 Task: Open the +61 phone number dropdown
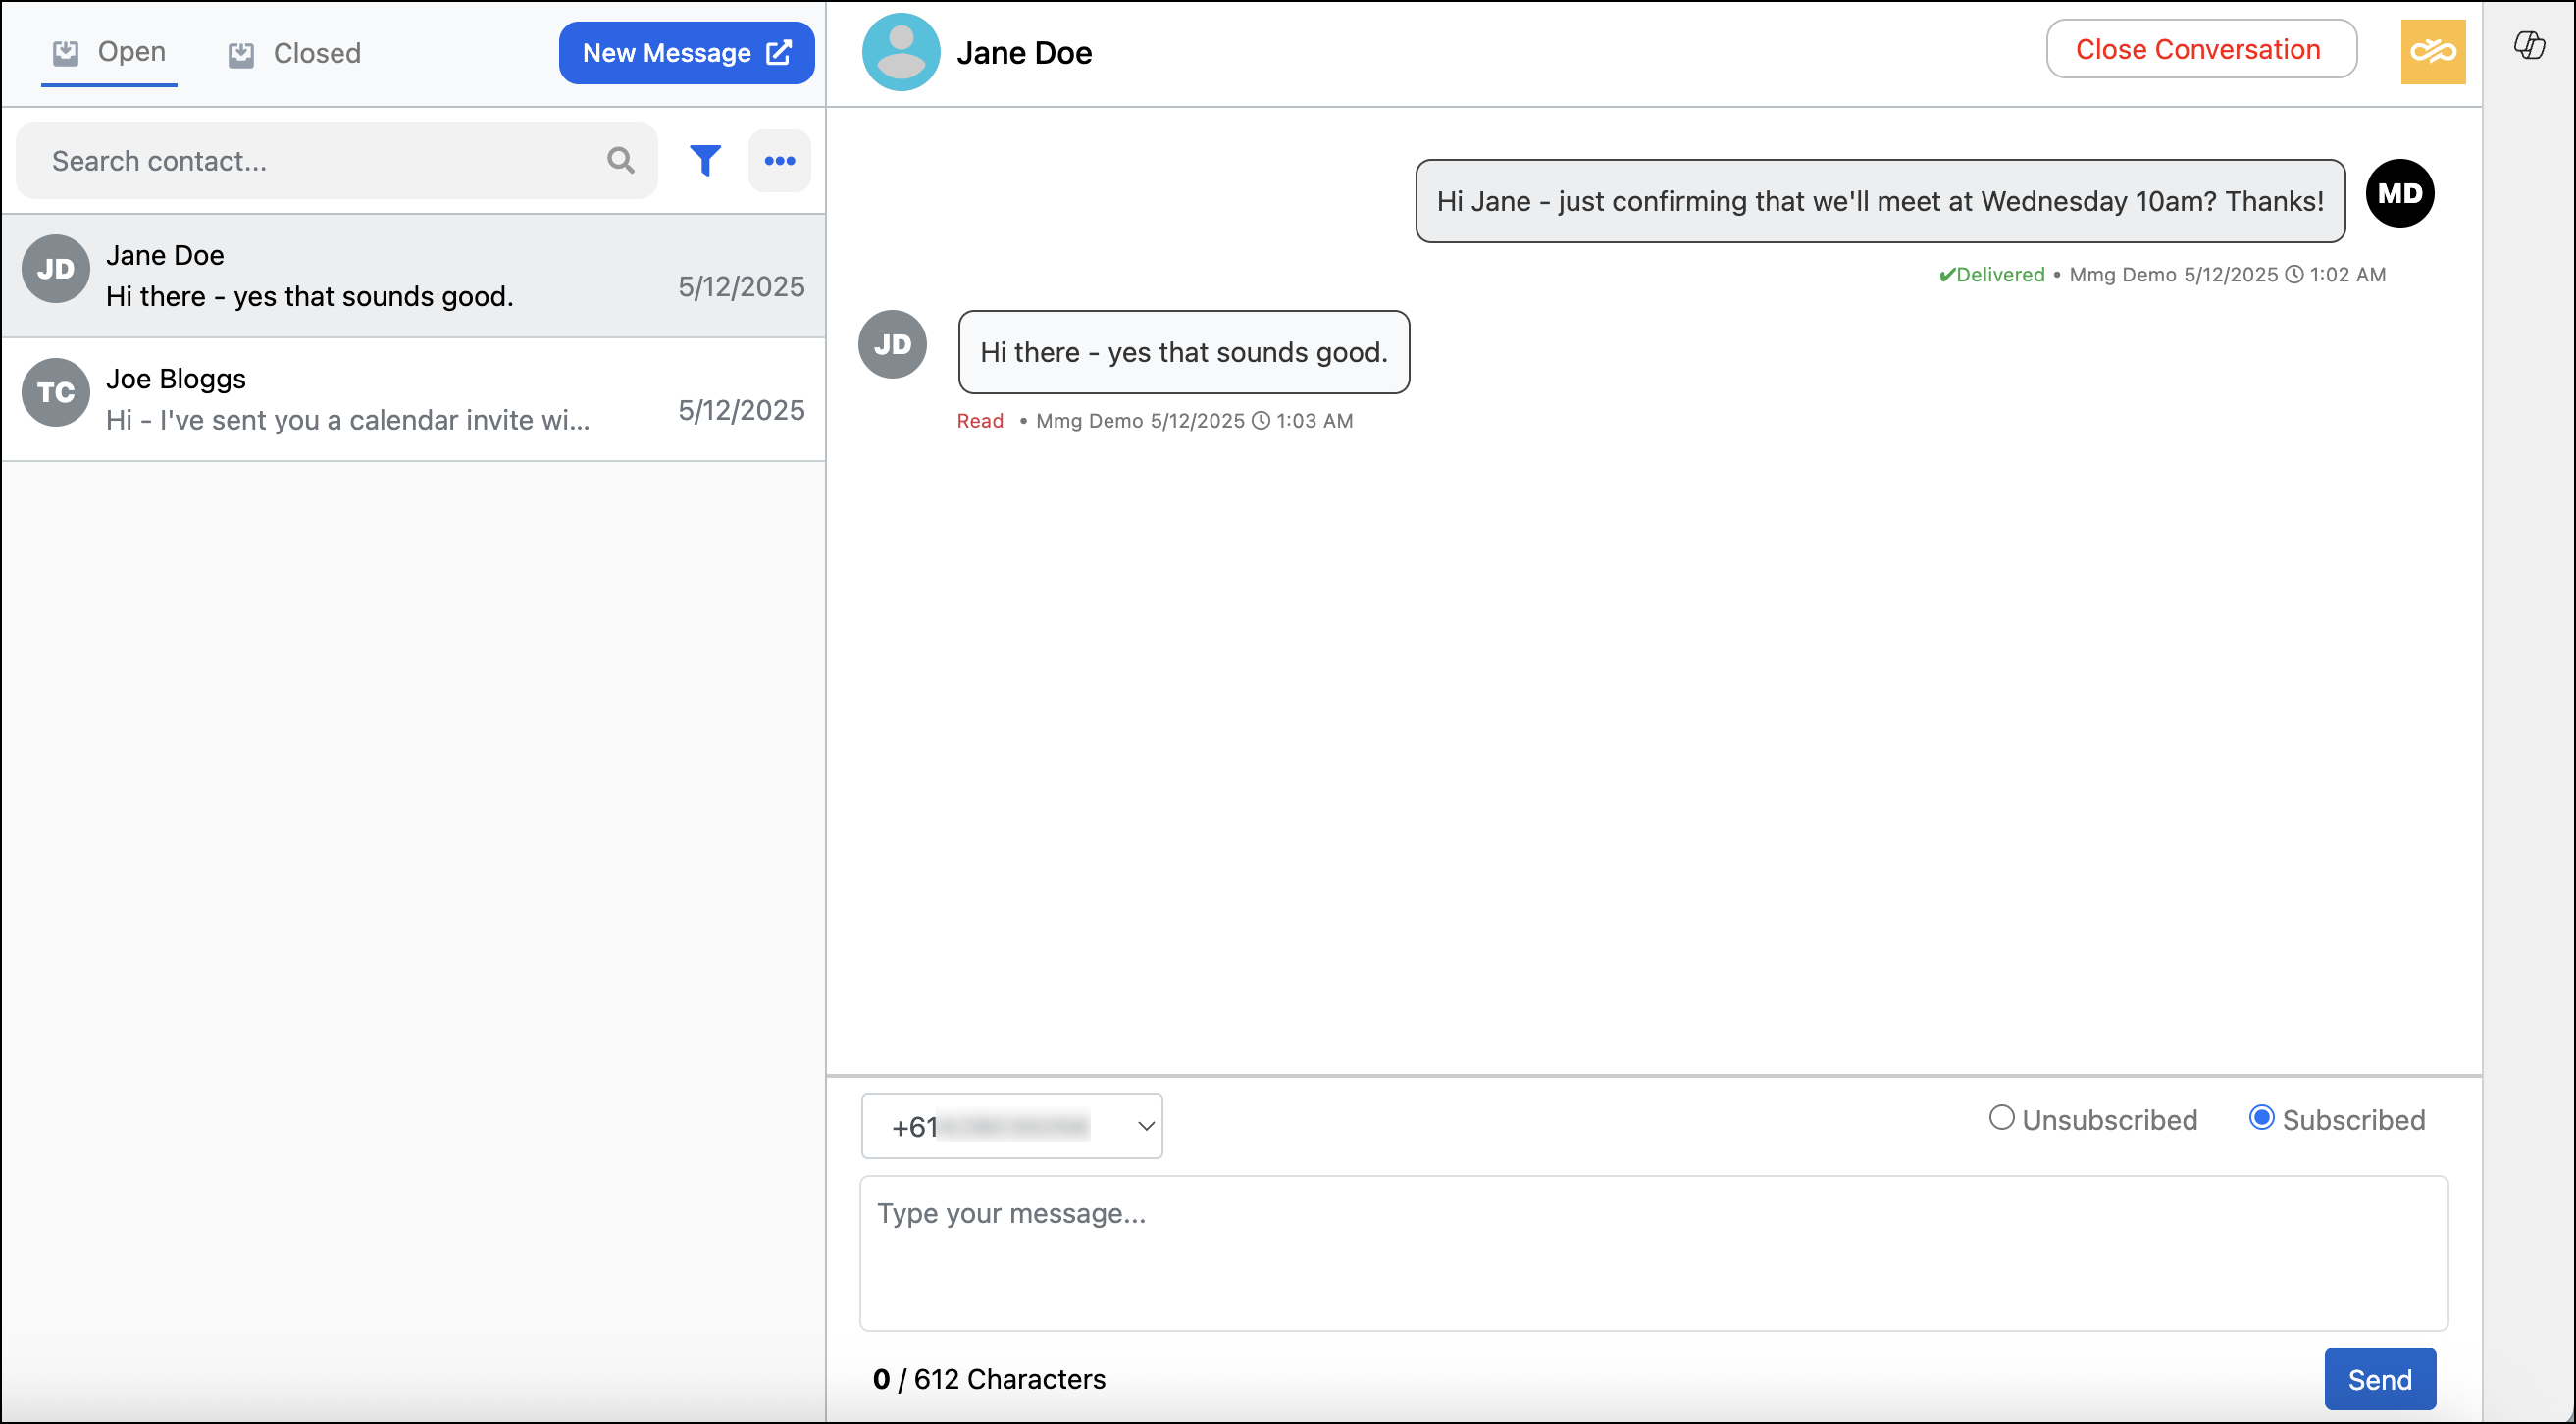tap(1011, 1126)
